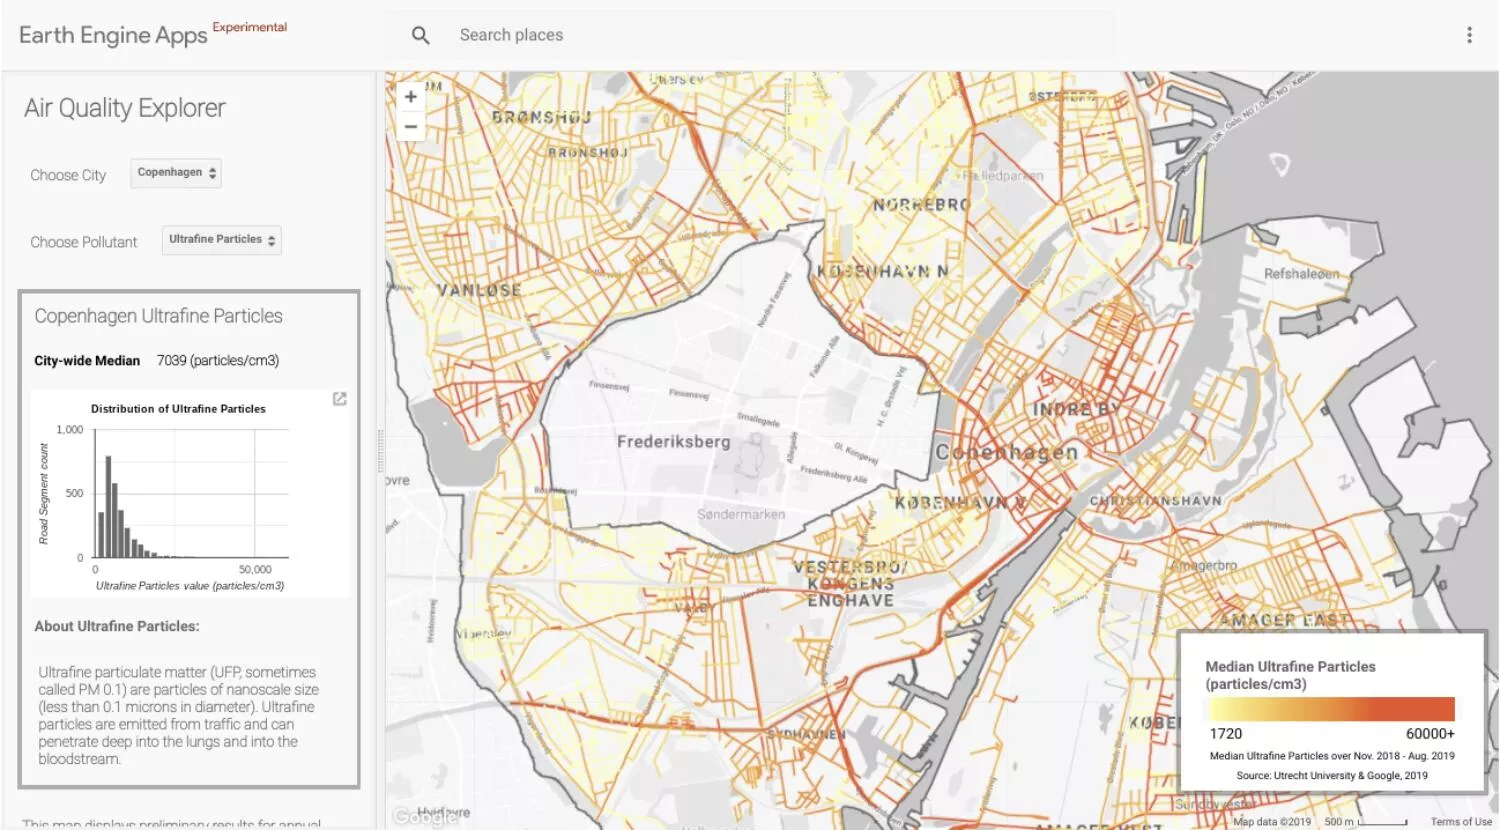Zoom out the map with minus button
This screenshot has width=1500, height=830.
click(410, 126)
